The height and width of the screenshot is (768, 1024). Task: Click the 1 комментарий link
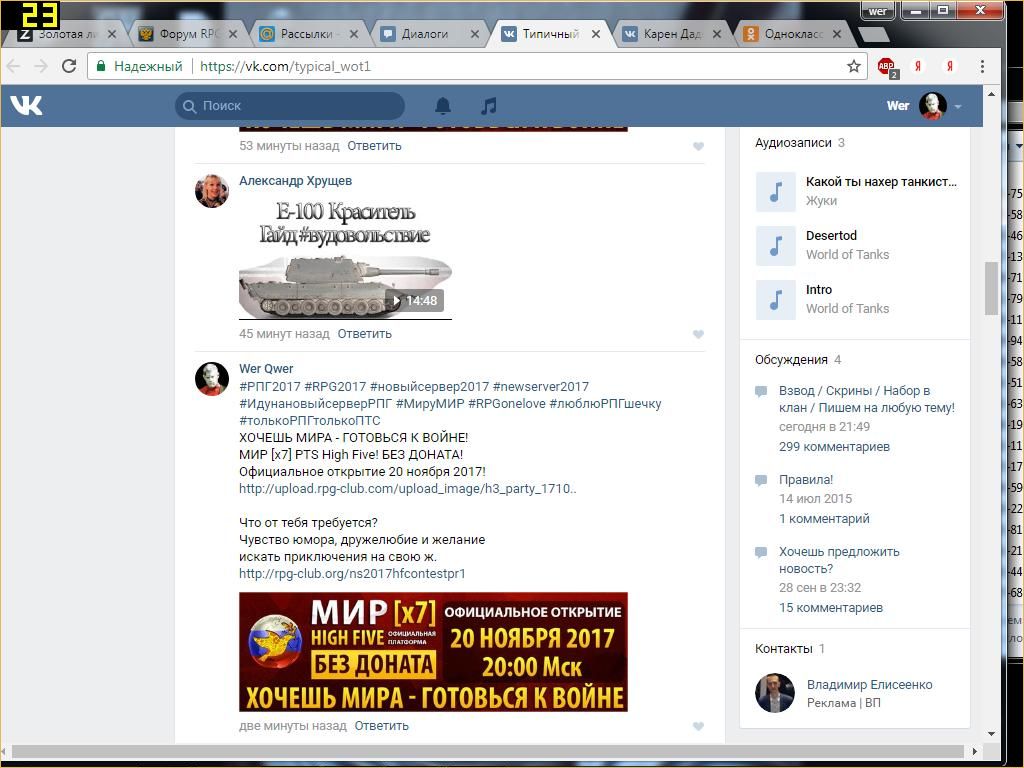(x=824, y=519)
